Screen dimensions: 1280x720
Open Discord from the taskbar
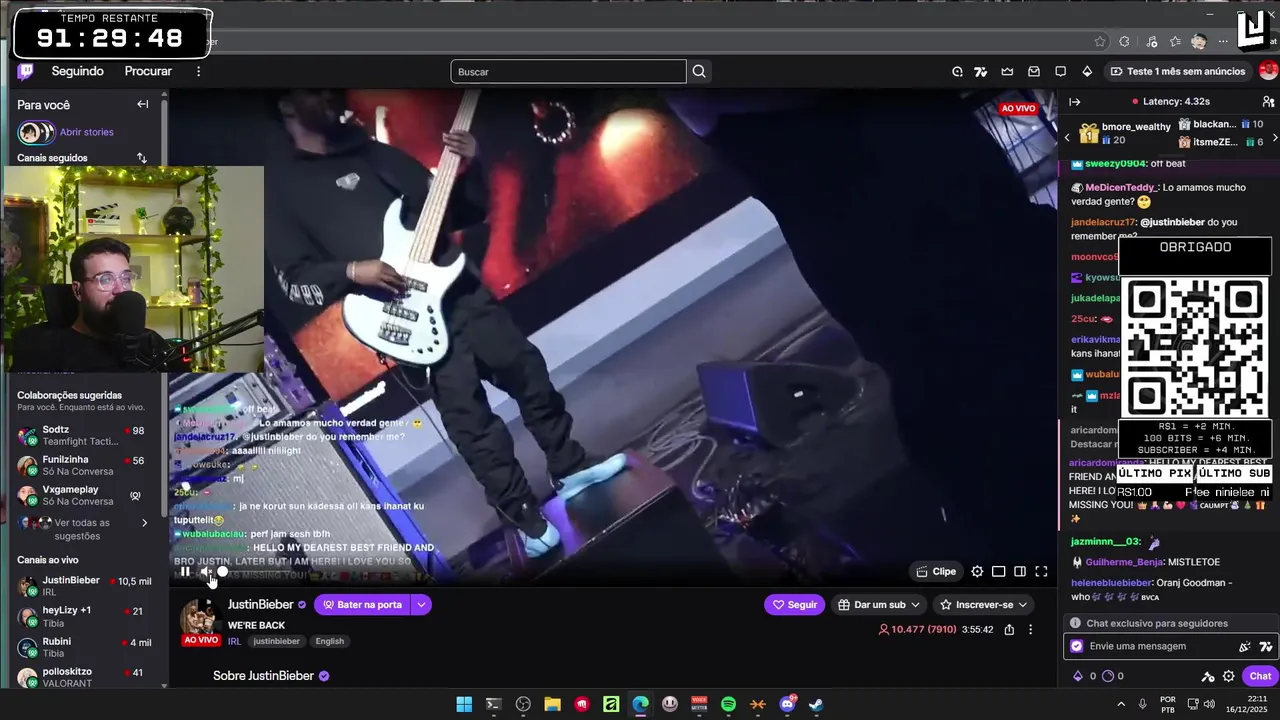(787, 704)
